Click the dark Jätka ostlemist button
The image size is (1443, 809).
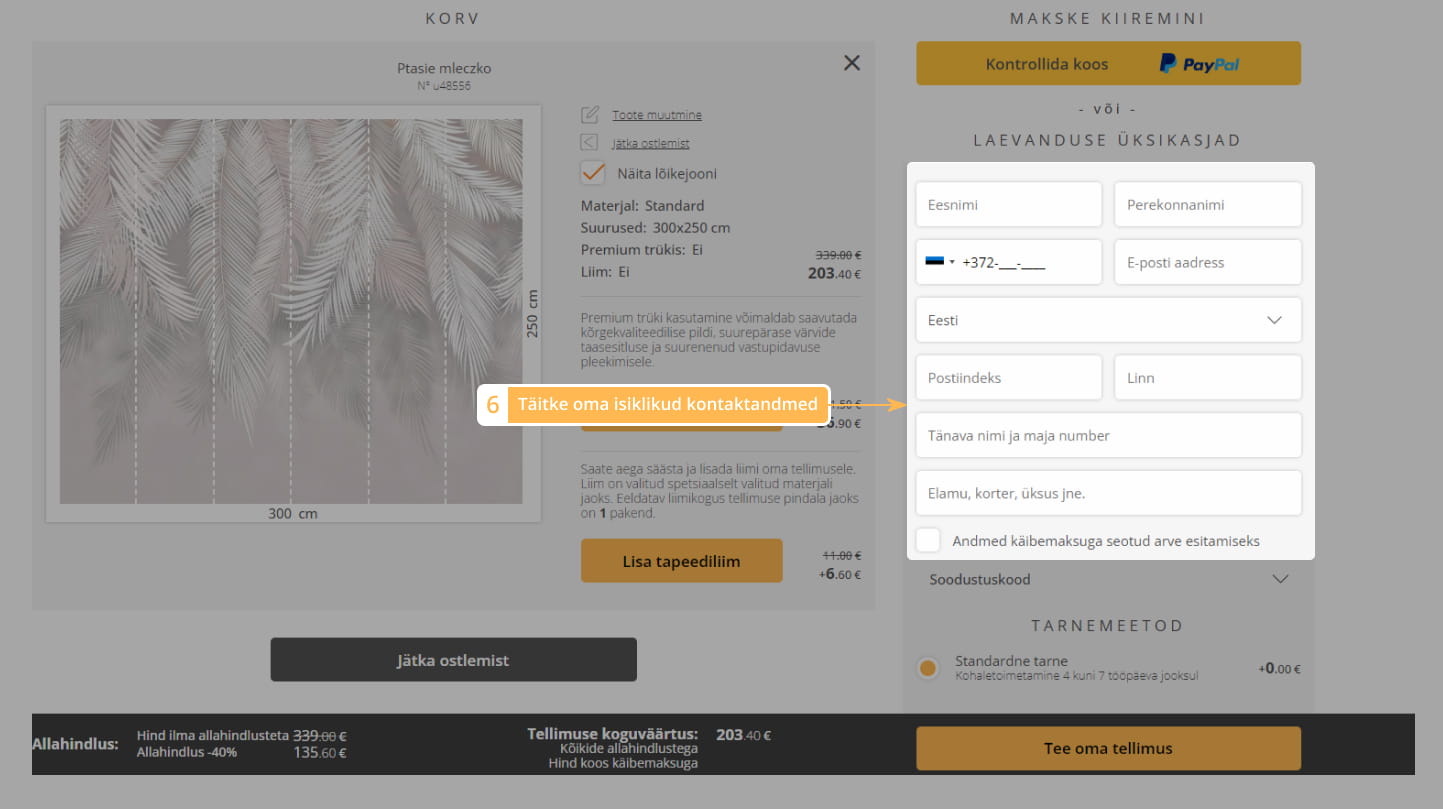(x=453, y=660)
